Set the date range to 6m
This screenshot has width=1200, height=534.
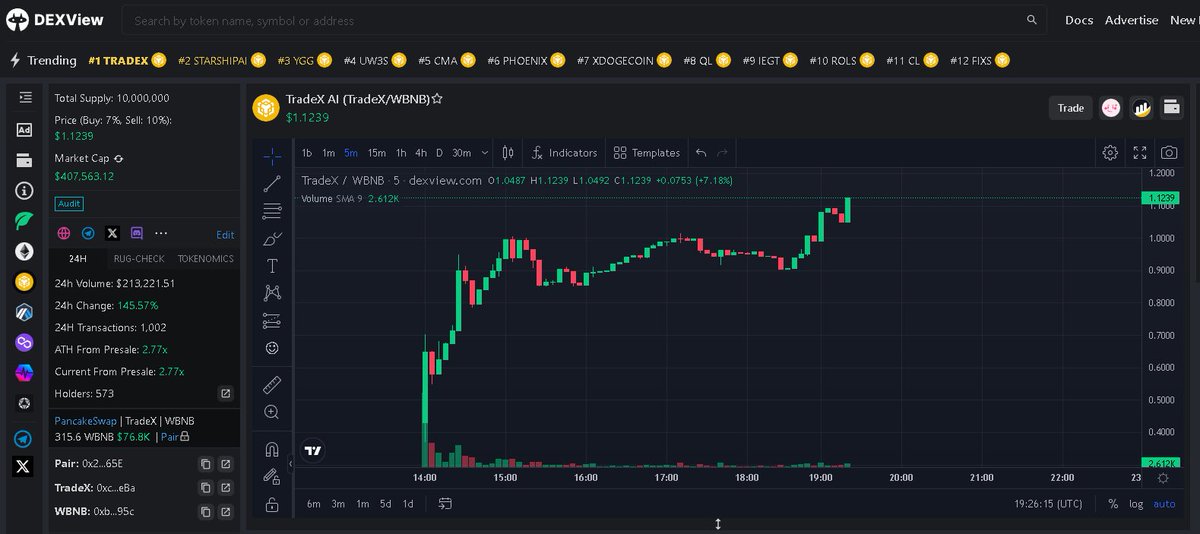pos(314,503)
